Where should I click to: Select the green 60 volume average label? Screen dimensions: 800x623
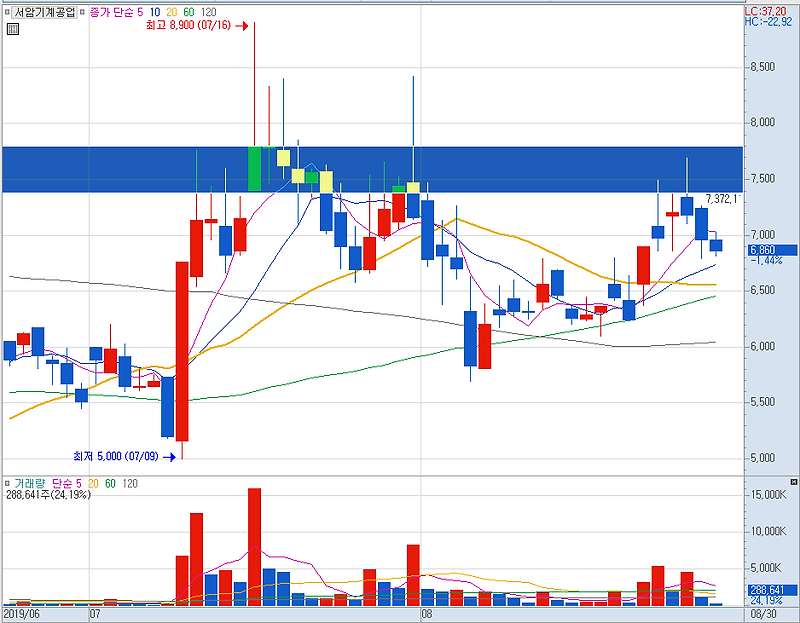coord(111,483)
